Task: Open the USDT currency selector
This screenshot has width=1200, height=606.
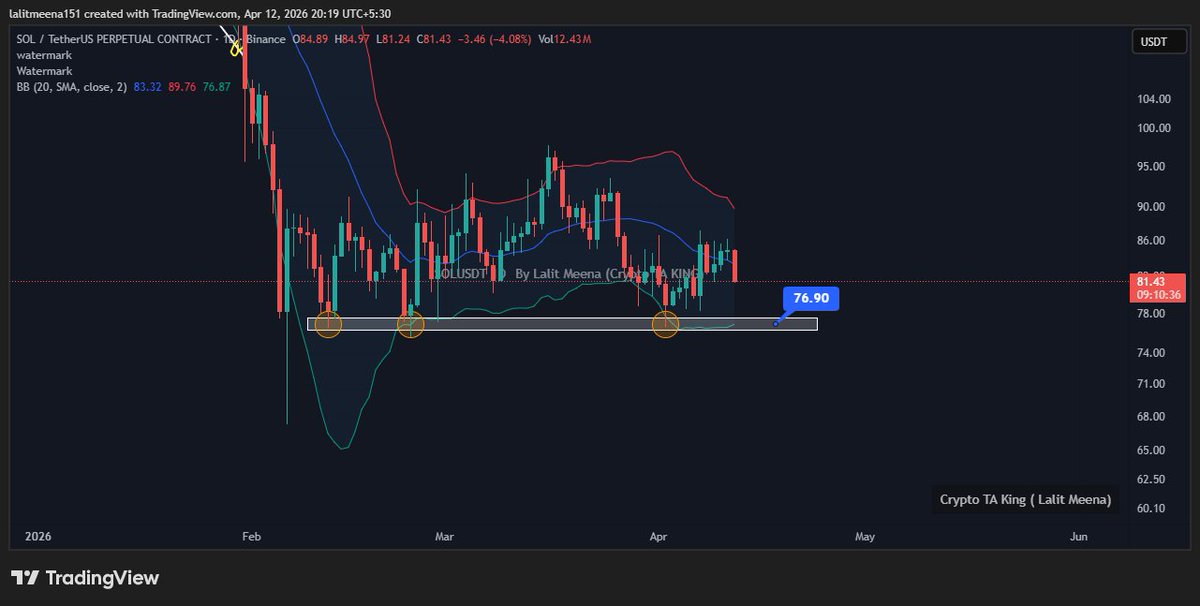Action: point(1159,42)
